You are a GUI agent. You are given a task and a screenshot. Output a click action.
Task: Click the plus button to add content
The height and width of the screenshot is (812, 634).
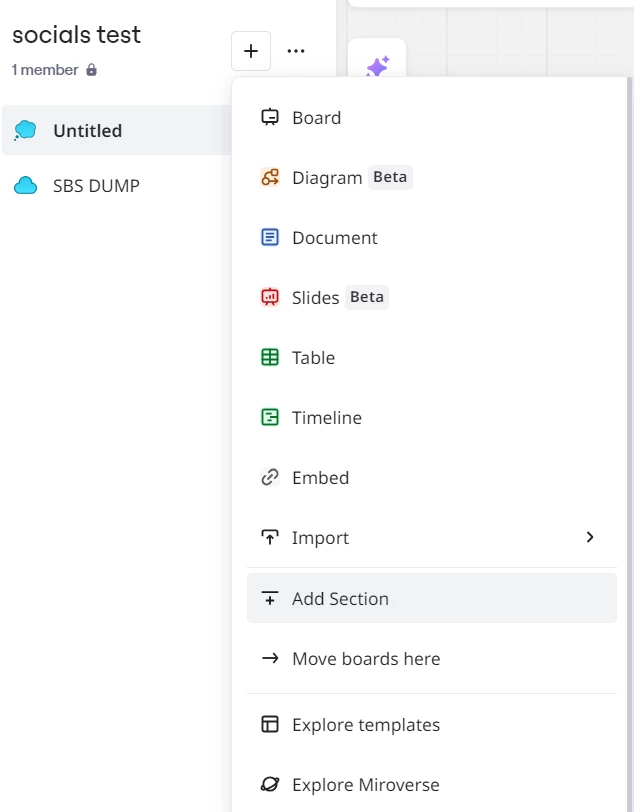click(x=251, y=51)
